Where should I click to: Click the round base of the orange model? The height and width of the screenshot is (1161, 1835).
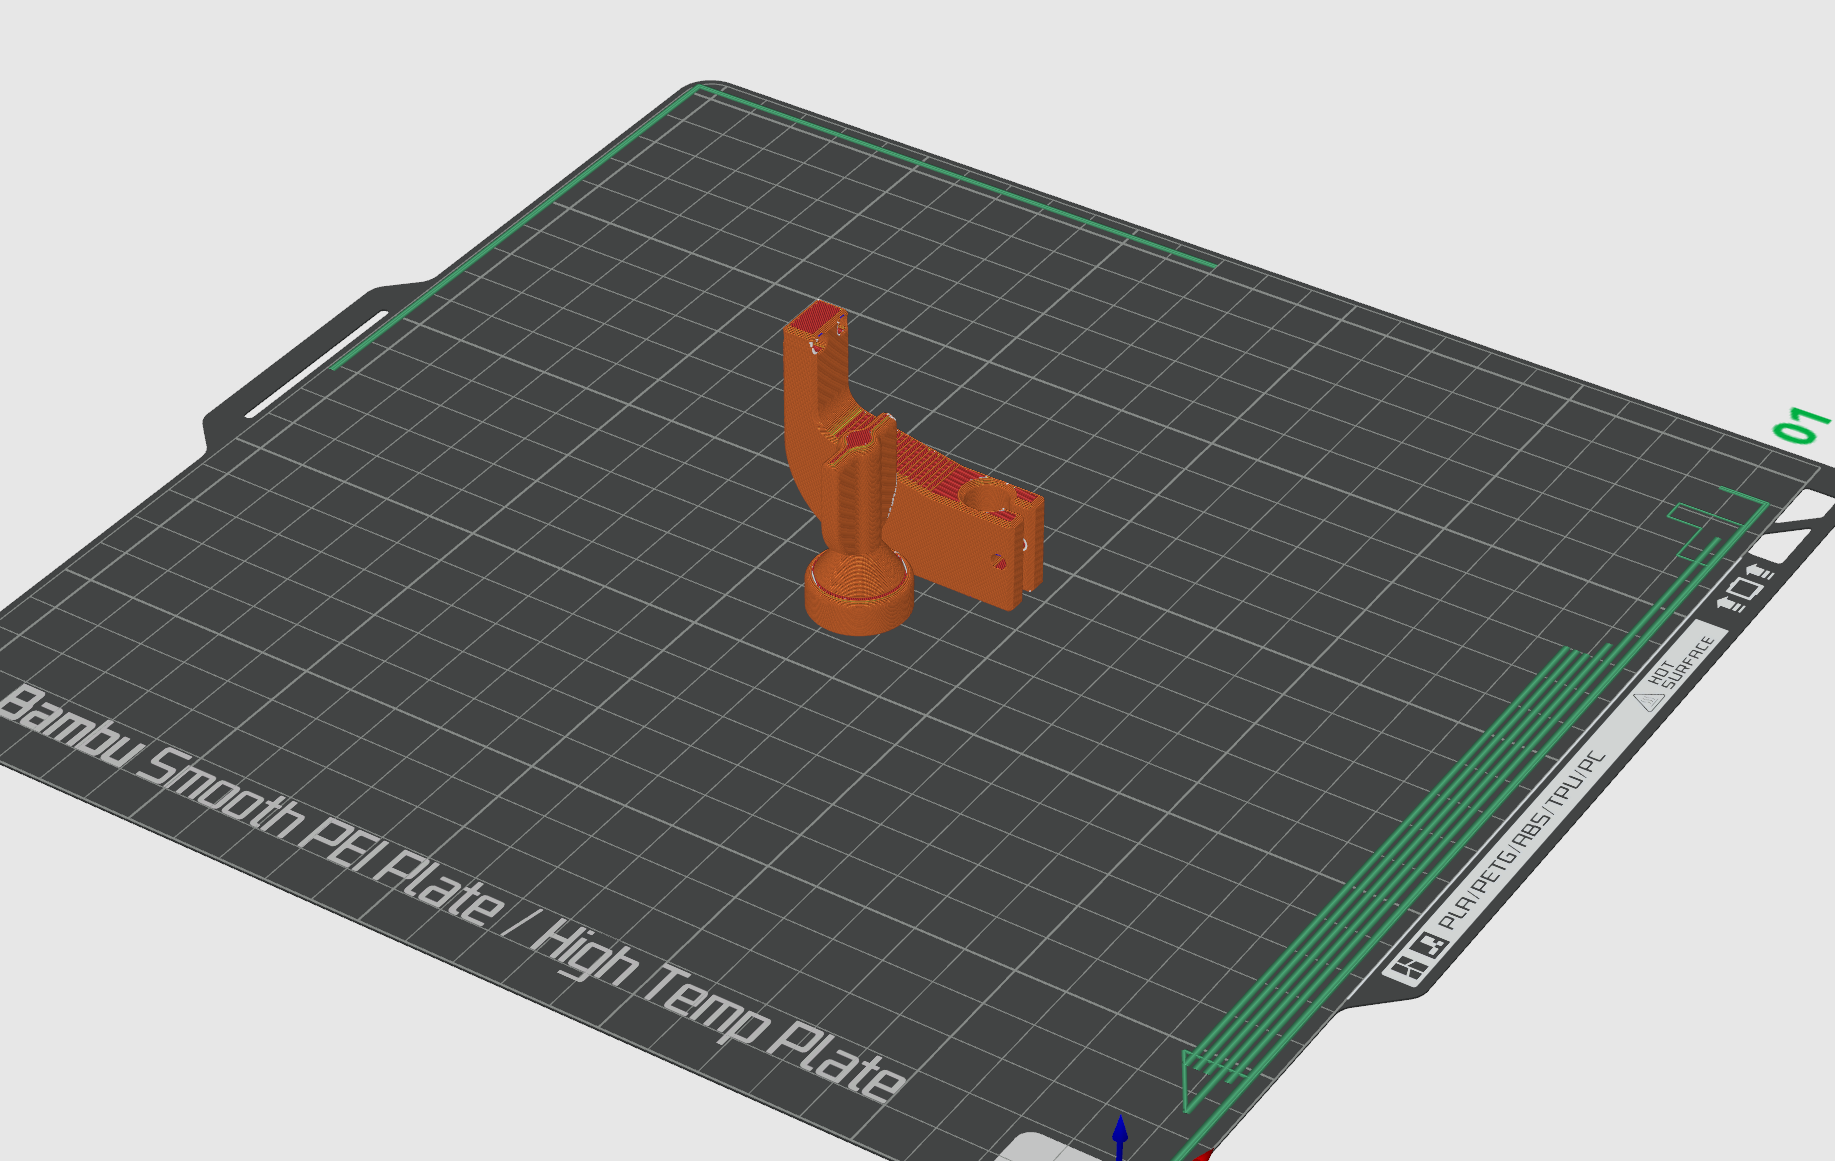[859, 595]
